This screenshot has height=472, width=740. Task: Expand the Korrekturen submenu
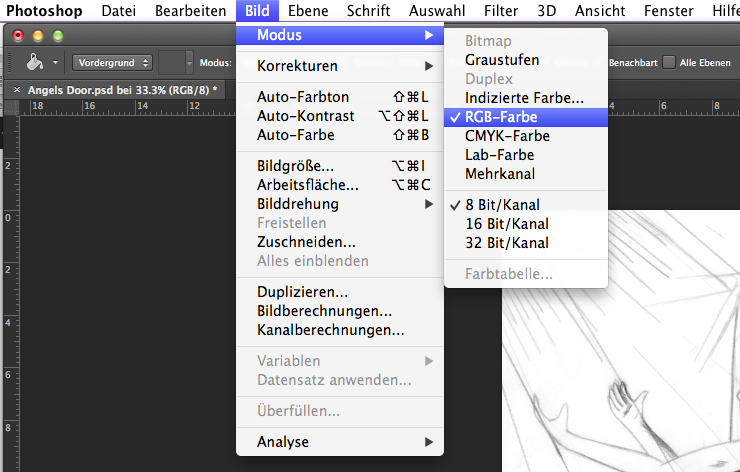340,66
